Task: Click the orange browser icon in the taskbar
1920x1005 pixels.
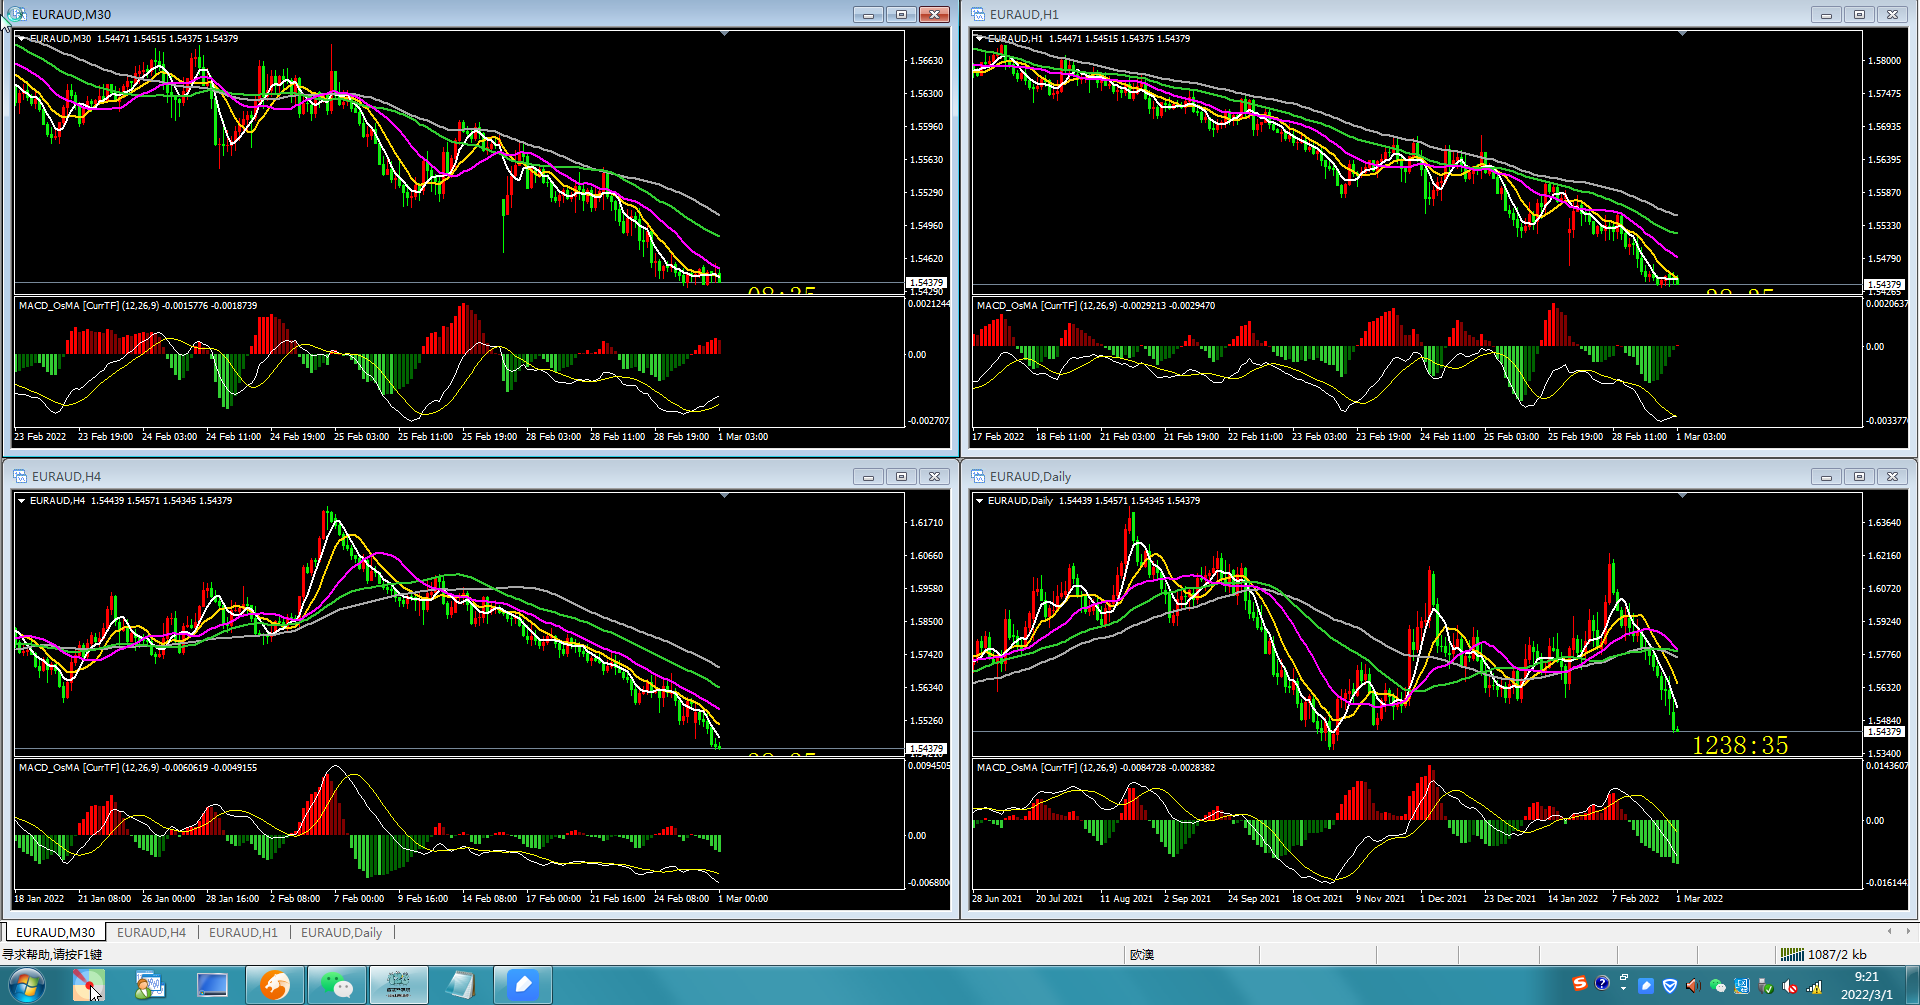Action: 275,985
